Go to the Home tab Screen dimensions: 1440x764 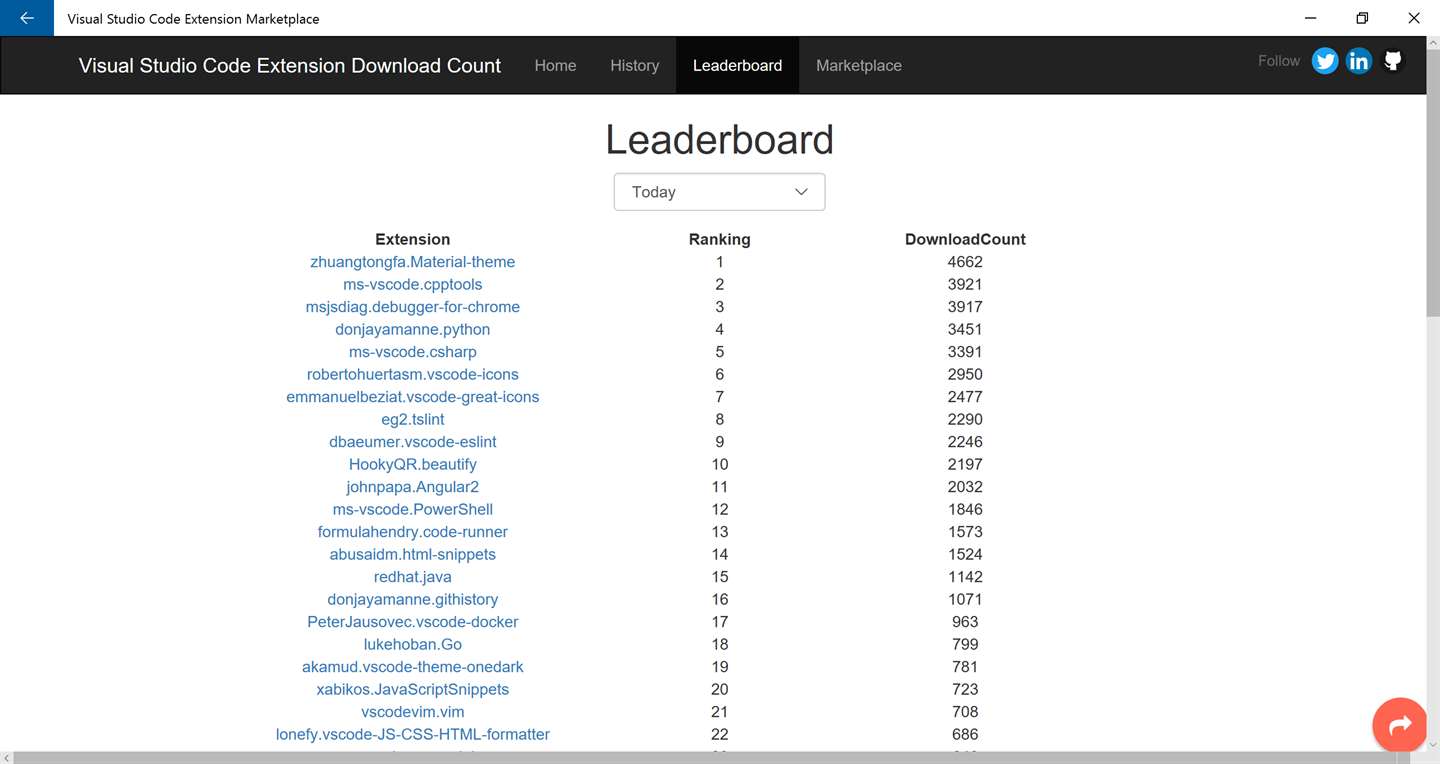(555, 65)
